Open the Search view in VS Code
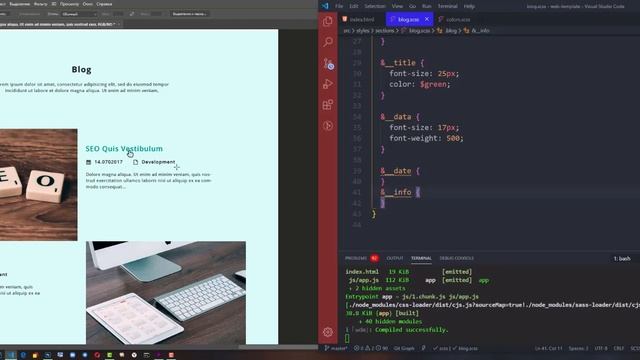This screenshot has height=360, width=640. tap(328, 42)
